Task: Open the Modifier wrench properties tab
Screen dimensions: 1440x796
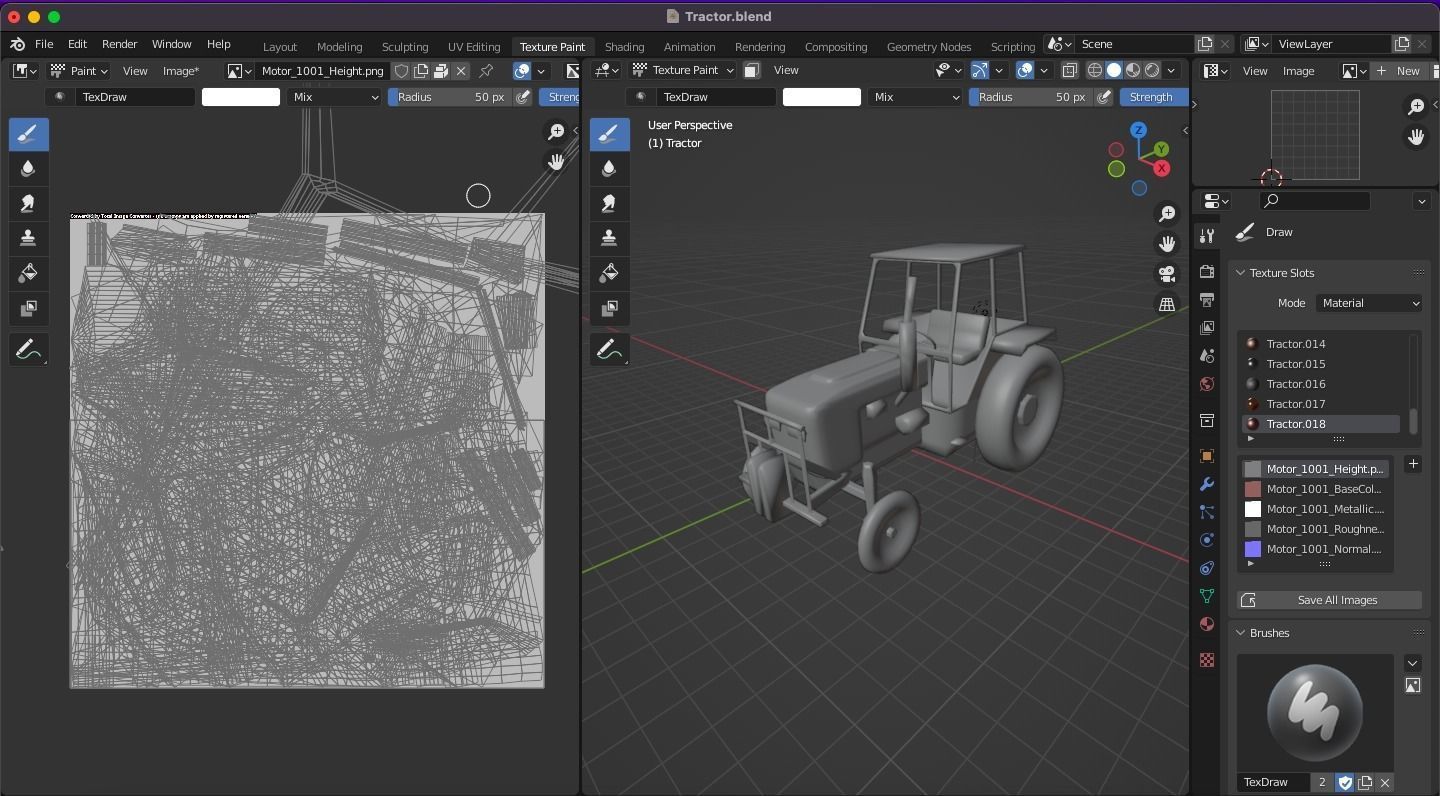Action: (x=1207, y=484)
